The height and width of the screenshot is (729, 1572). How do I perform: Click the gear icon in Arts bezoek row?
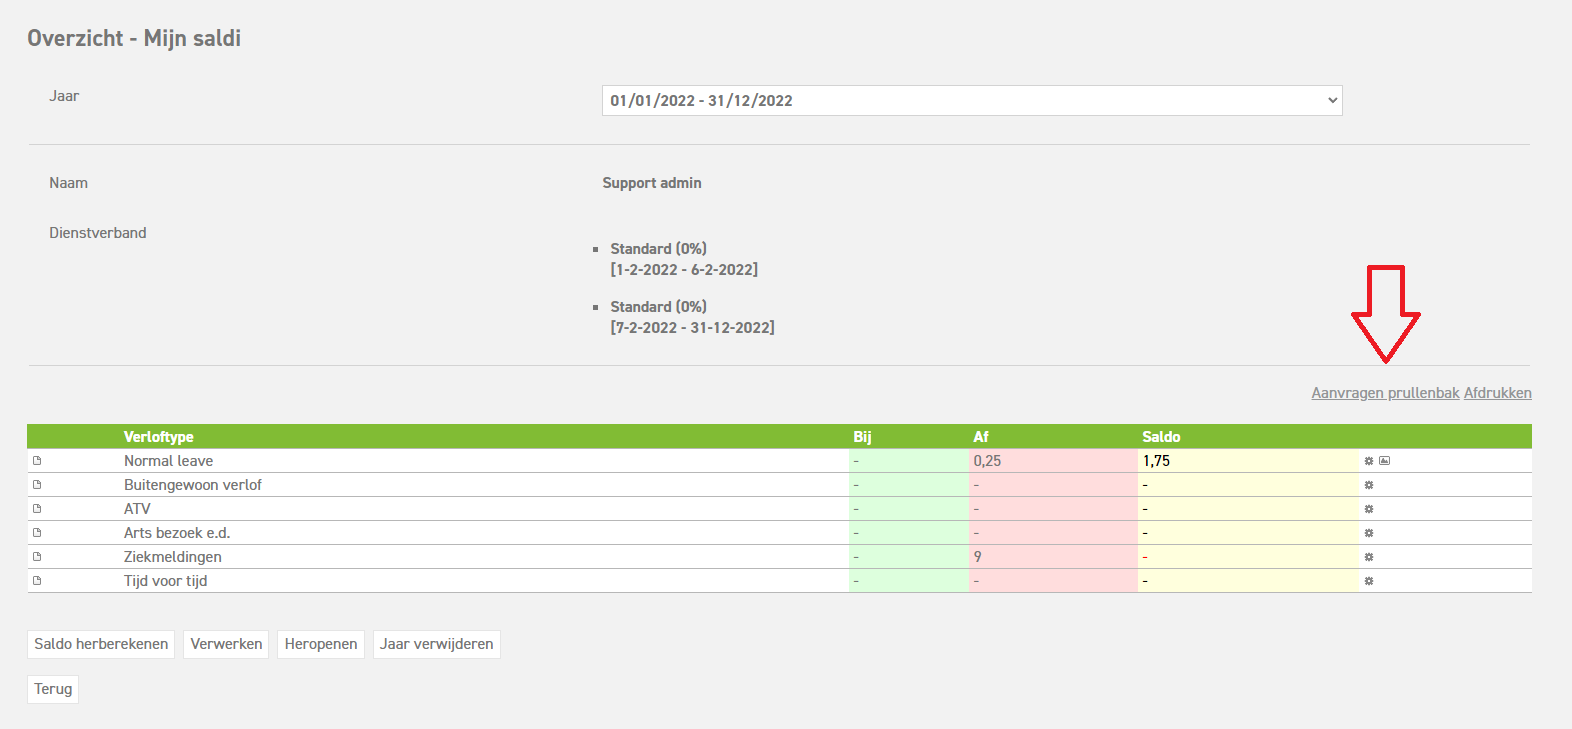[1369, 533]
